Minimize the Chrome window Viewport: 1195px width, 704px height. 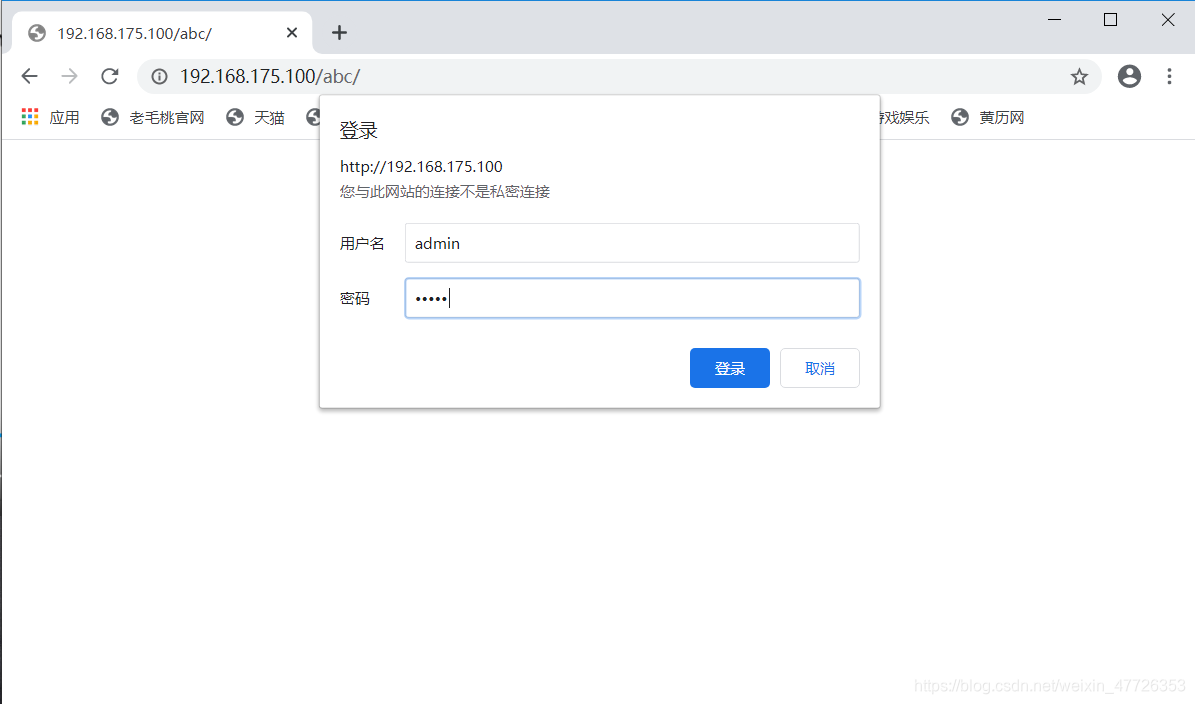click(x=1055, y=20)
